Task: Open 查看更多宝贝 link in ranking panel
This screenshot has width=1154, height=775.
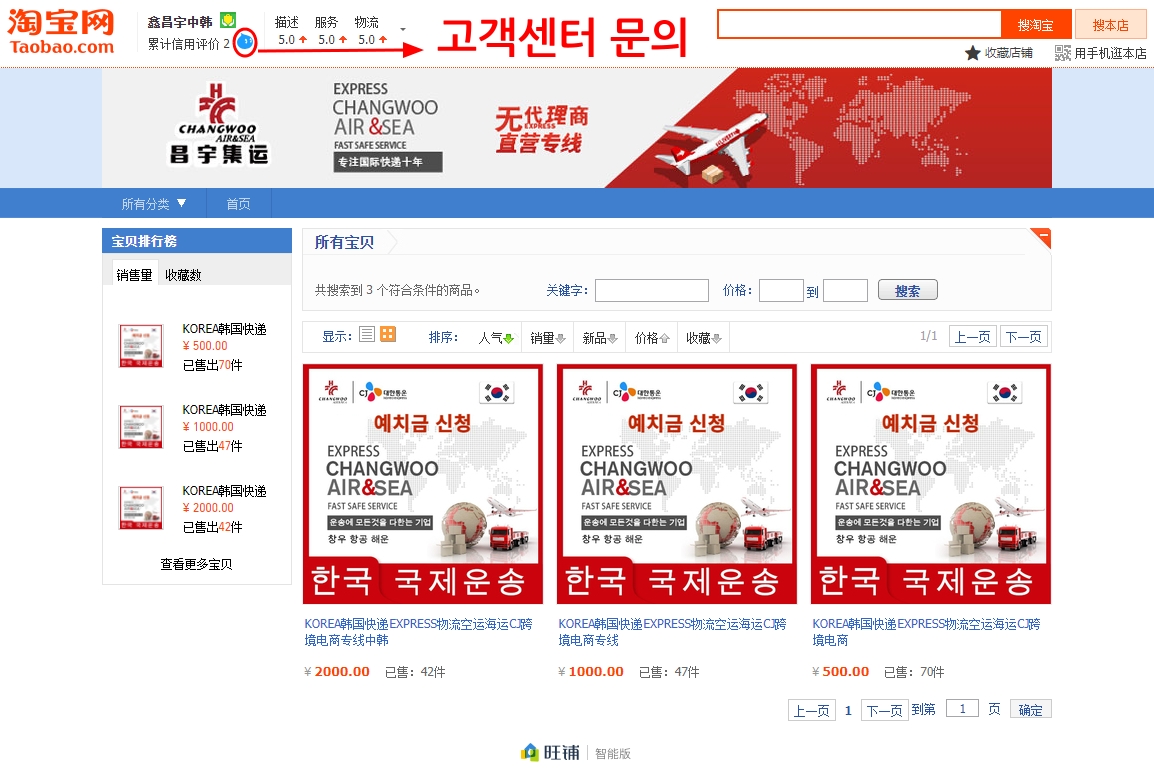Action: 197,565
